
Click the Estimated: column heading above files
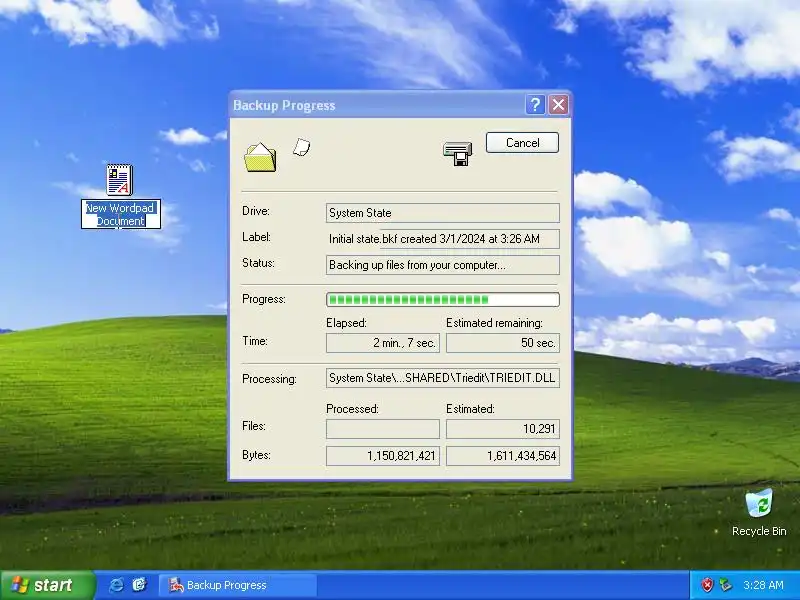pos(470,409)
